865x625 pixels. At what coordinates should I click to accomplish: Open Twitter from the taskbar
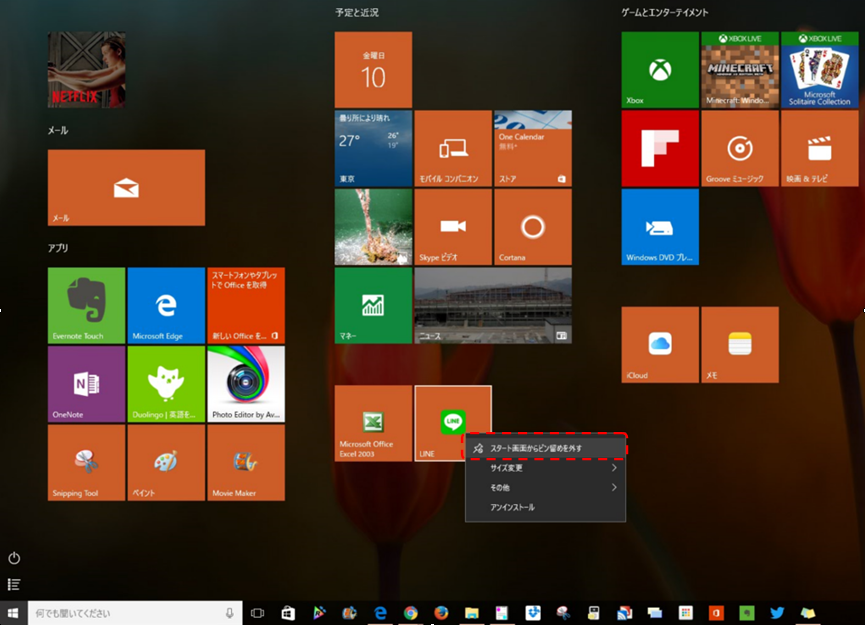tap(777, 613)
